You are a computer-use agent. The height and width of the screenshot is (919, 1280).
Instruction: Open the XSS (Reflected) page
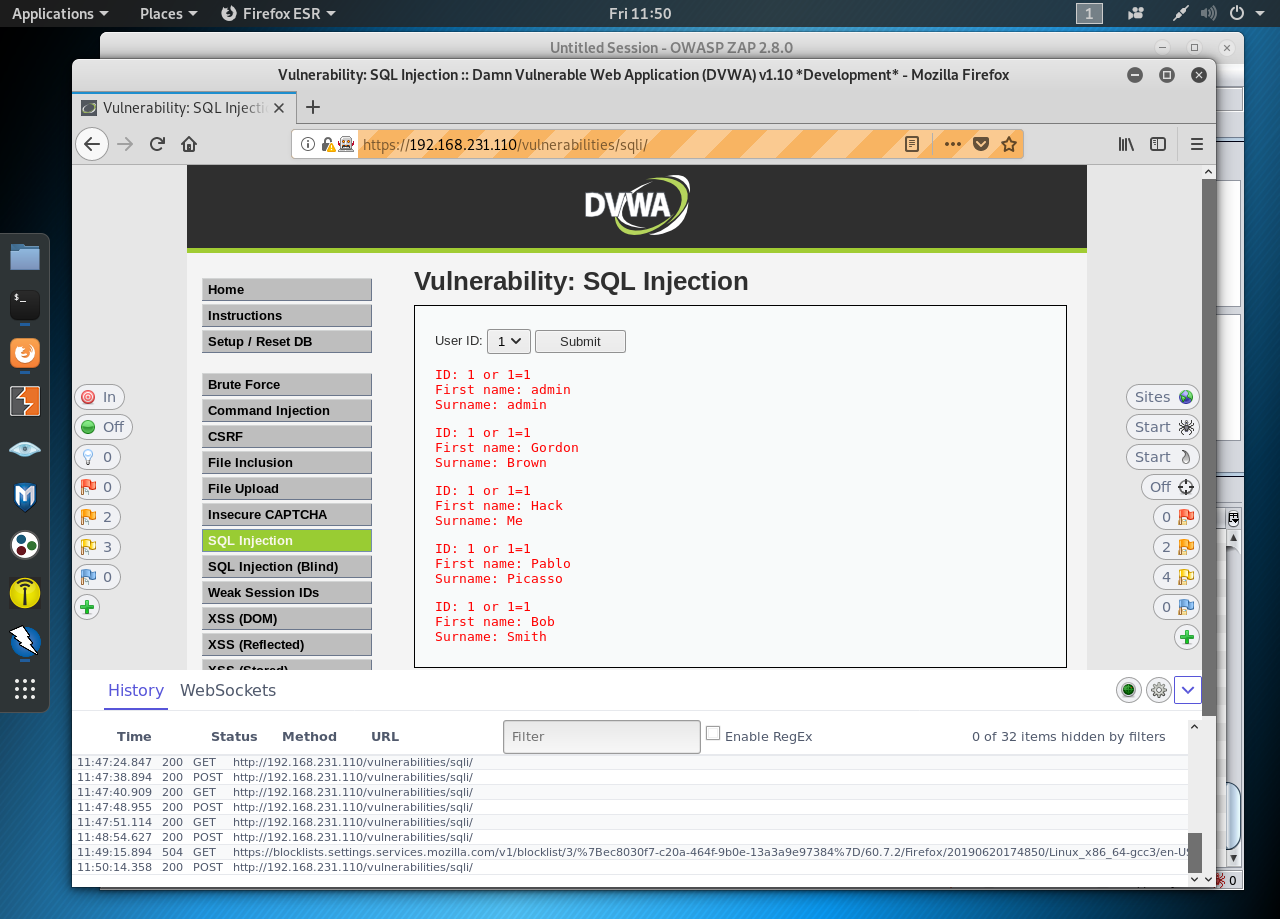[x=287, y=644]
